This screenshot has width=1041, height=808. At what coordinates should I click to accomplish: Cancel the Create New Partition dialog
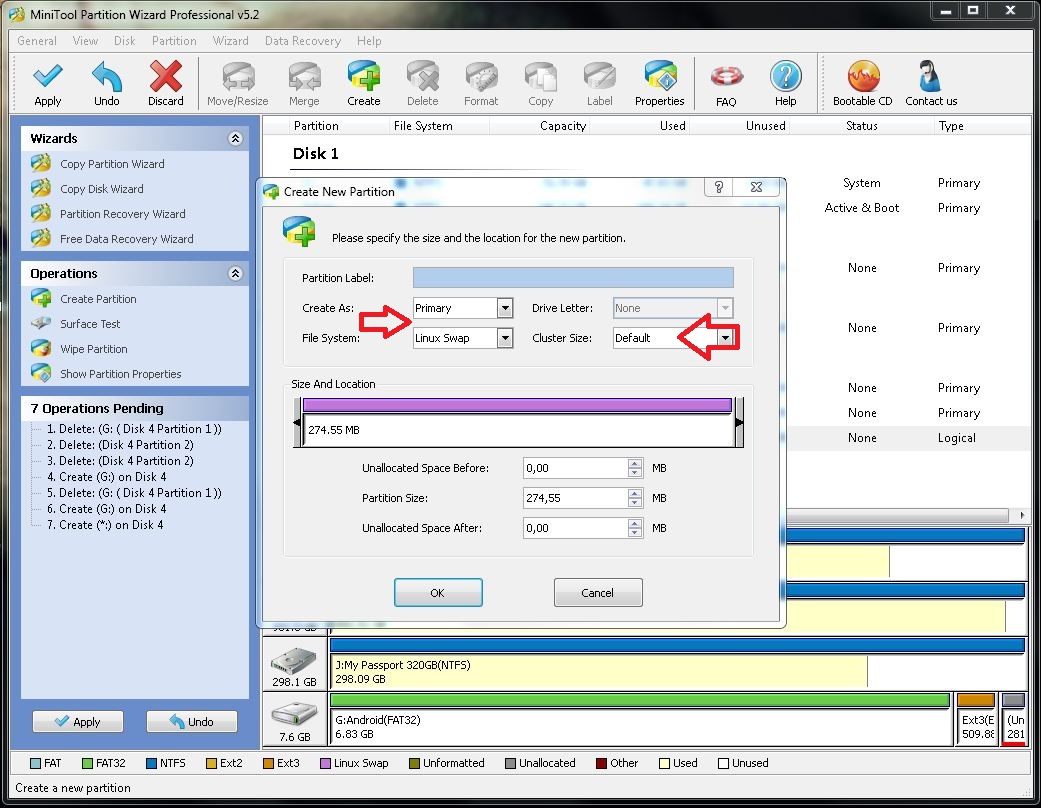tap(598, 592)
